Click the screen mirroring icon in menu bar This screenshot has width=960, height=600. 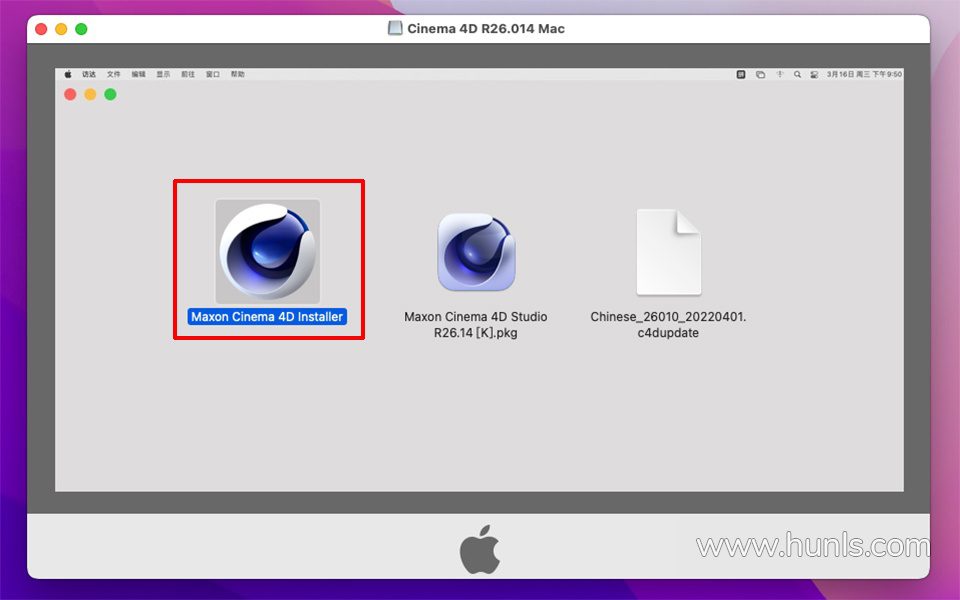760,74
